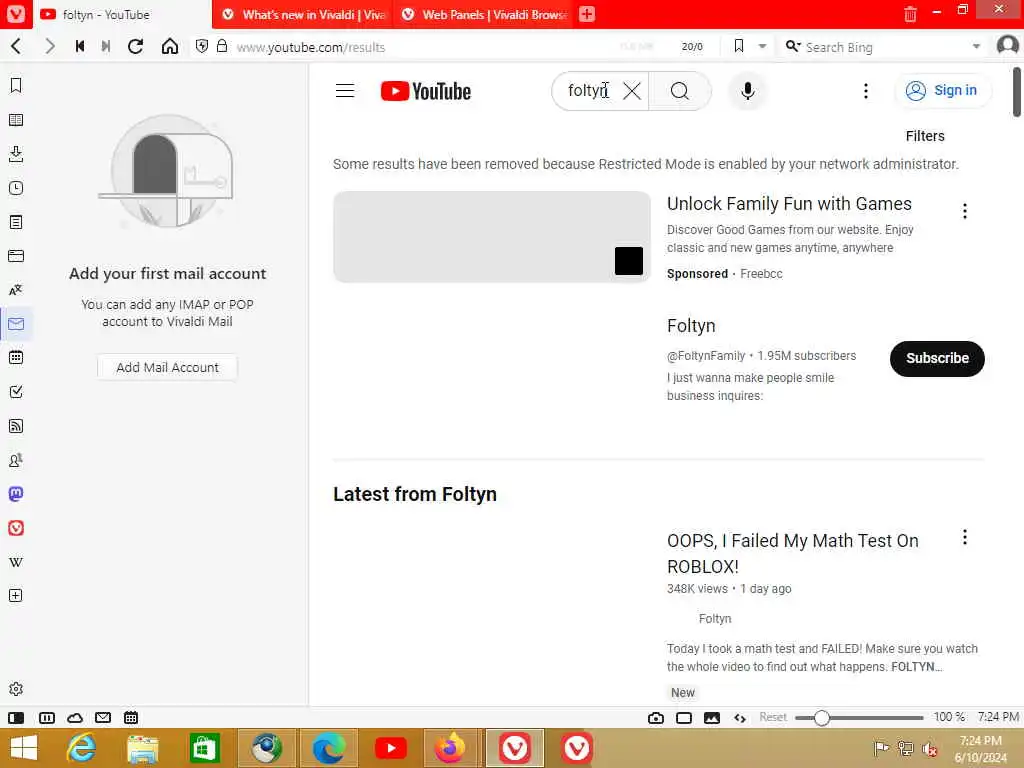Open the Contacts panel
The width and height of the screenshot is (1024, 768).
click(16, 460)
